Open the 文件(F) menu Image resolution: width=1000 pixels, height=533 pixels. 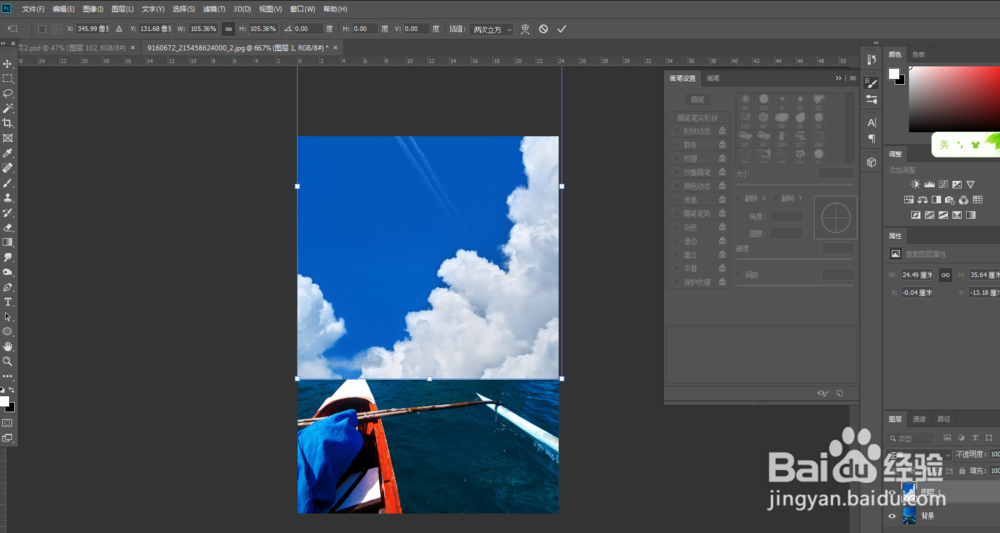click(x=33, y=9)
